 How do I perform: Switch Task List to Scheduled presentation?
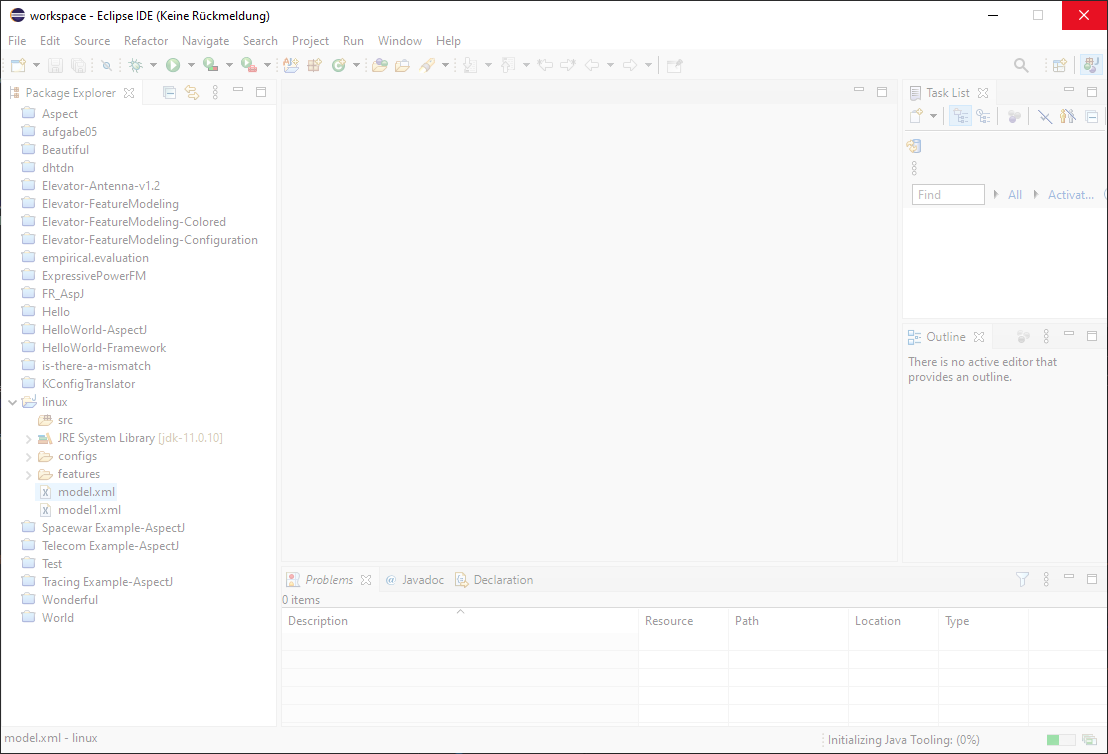tap(984, 115)
